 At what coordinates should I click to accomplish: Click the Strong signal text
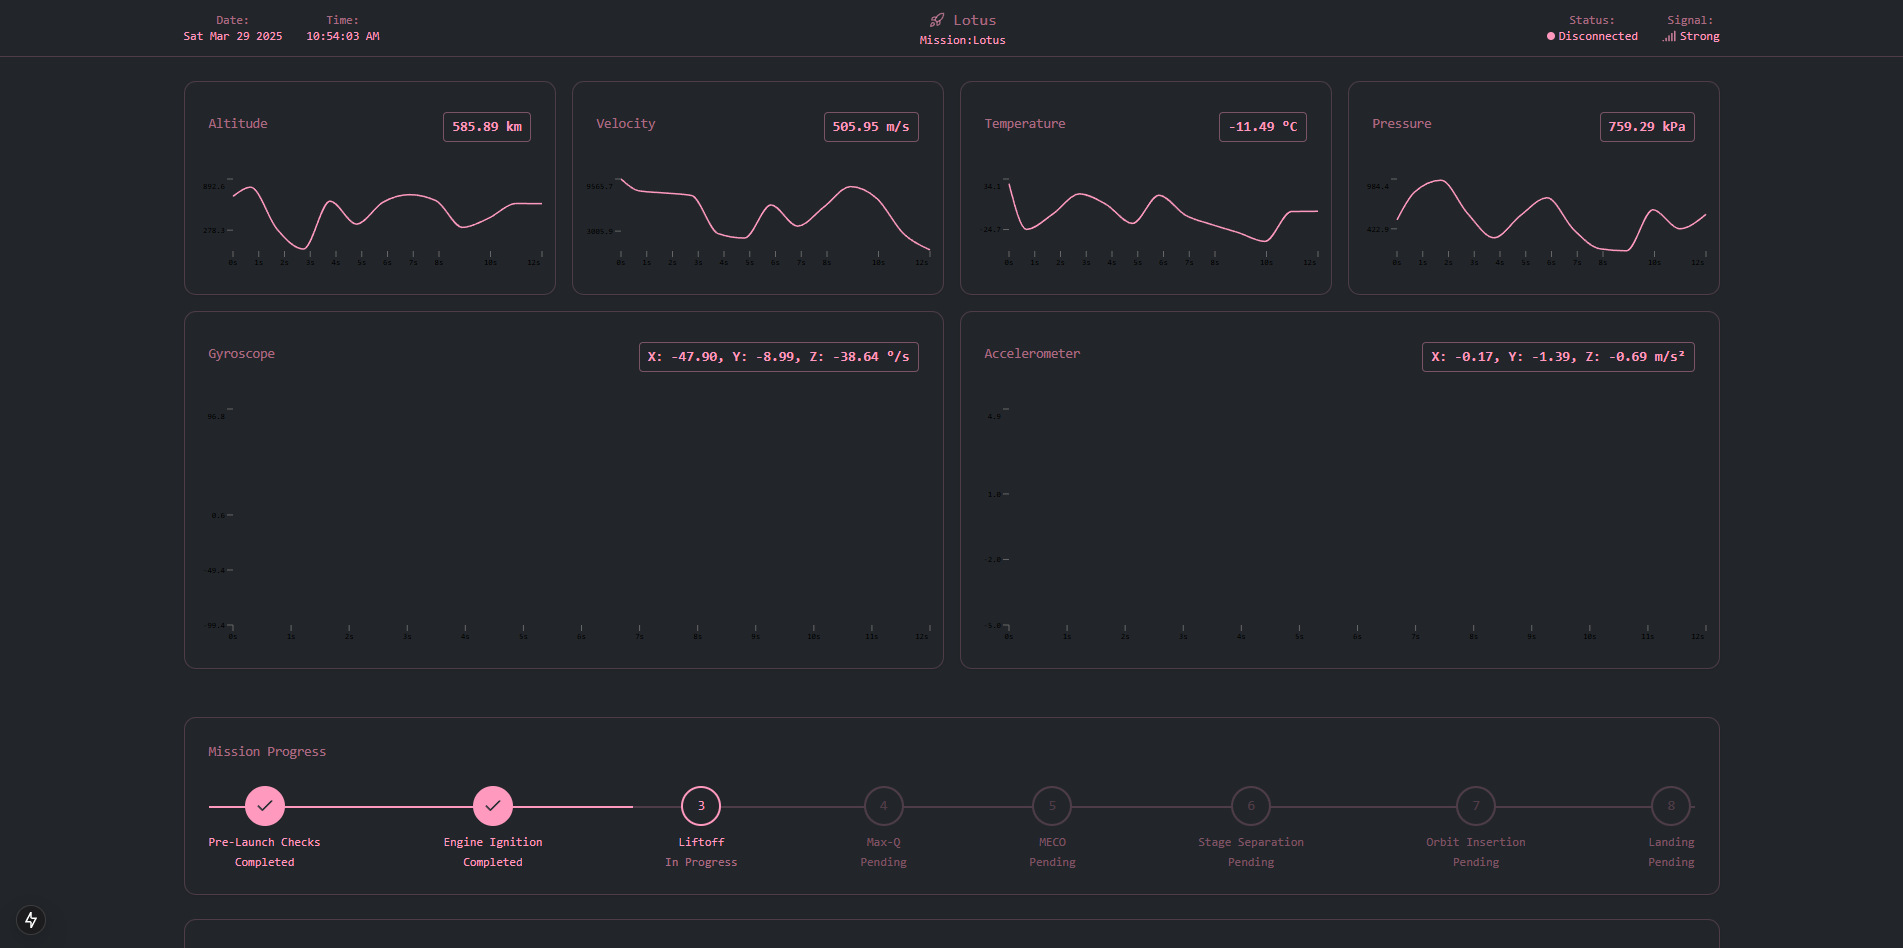pos(1700,36)
